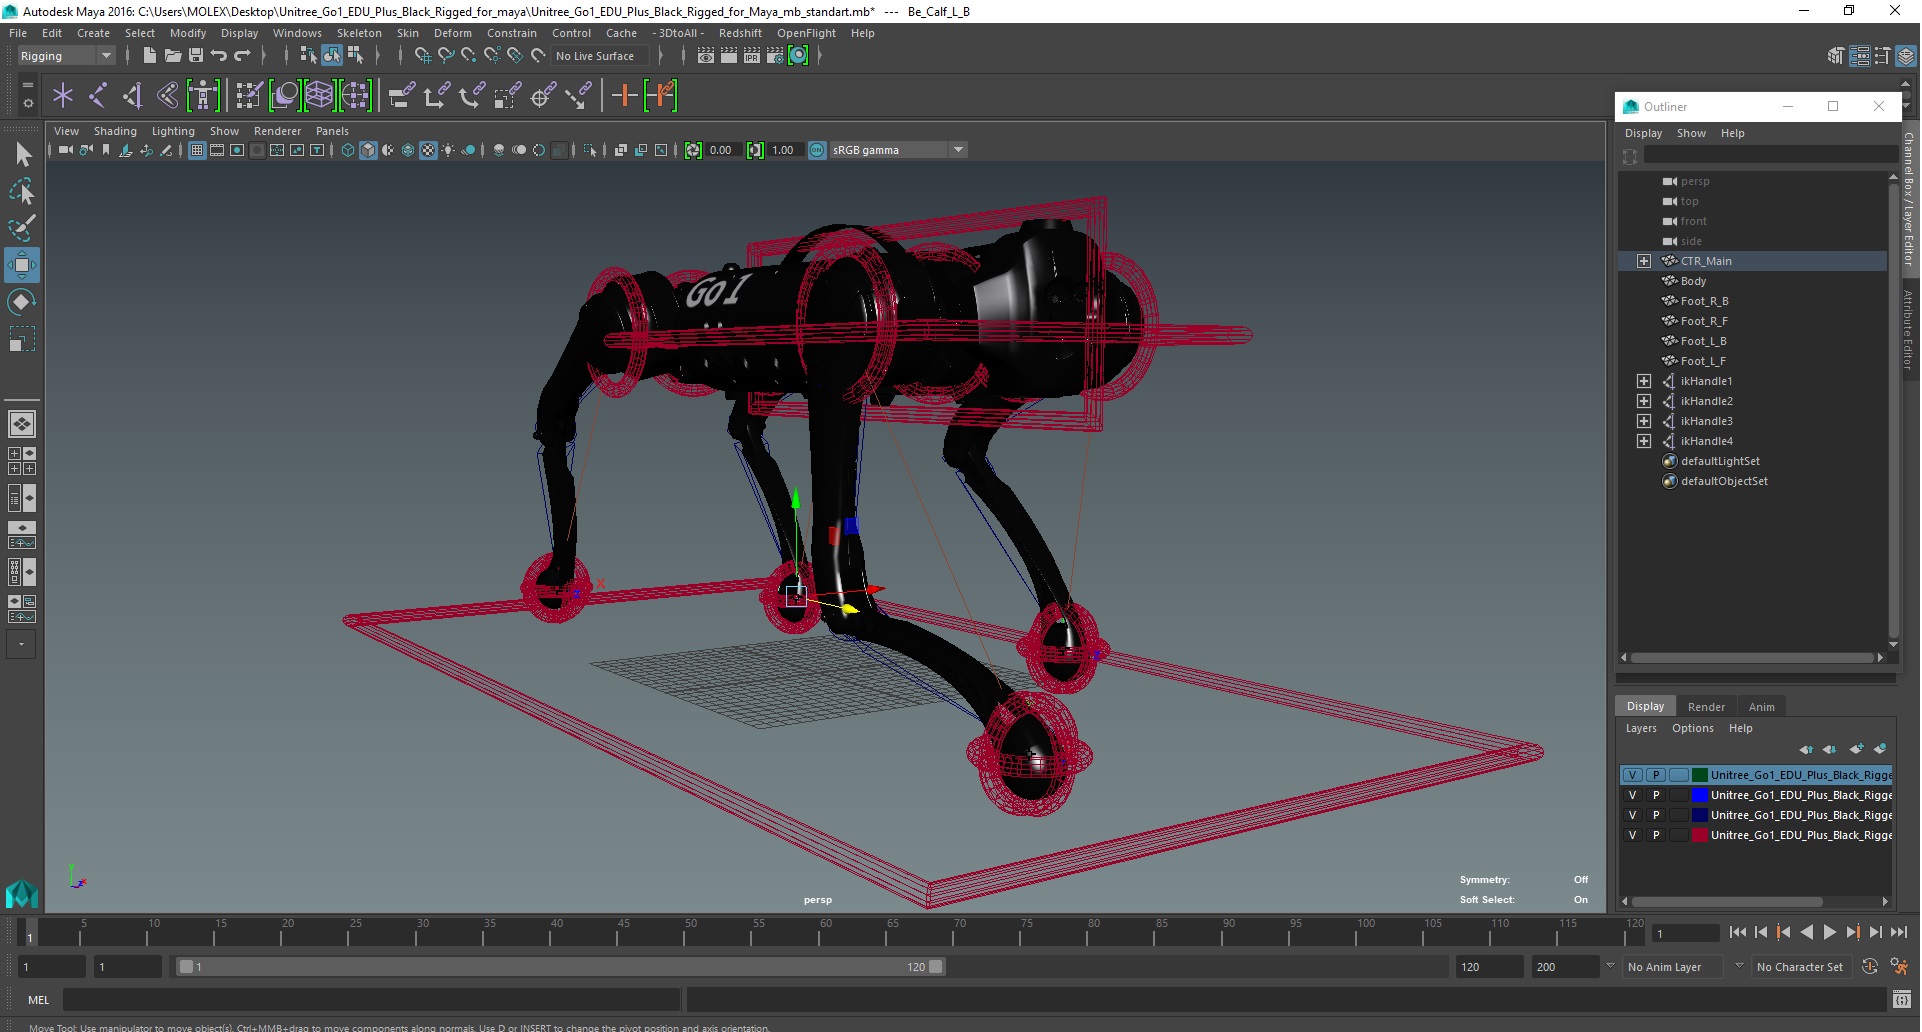Expand CTR_Main in Outliner

(x=1644, y=261)
